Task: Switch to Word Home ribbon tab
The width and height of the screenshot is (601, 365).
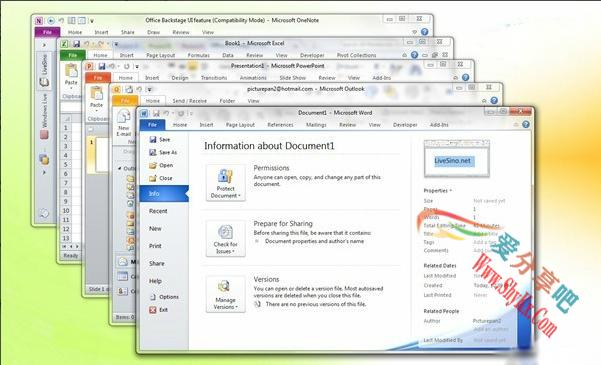Action: [180, 125]
